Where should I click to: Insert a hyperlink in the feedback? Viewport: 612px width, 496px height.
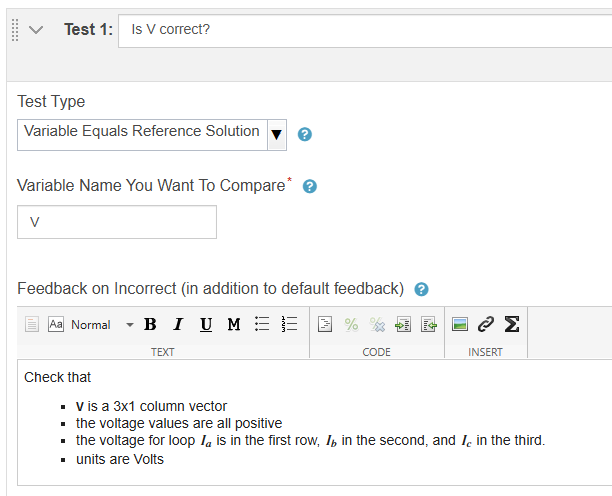(486, 324)
